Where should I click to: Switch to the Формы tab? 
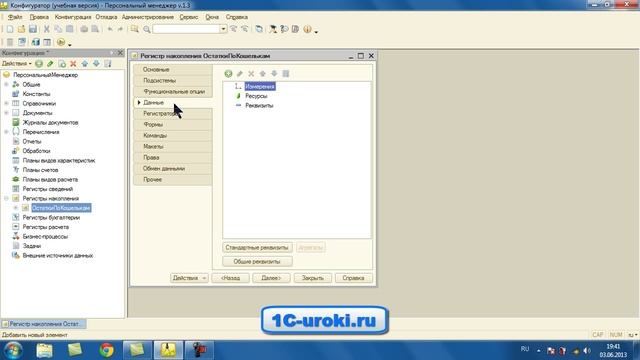click(173, 124)
